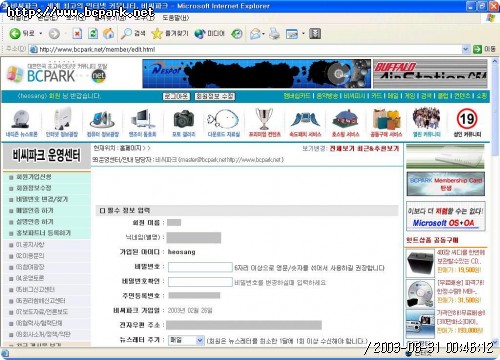Open sidebar item 05.버그신고센터
The image size is (500, 360).
tap(35, 289)
